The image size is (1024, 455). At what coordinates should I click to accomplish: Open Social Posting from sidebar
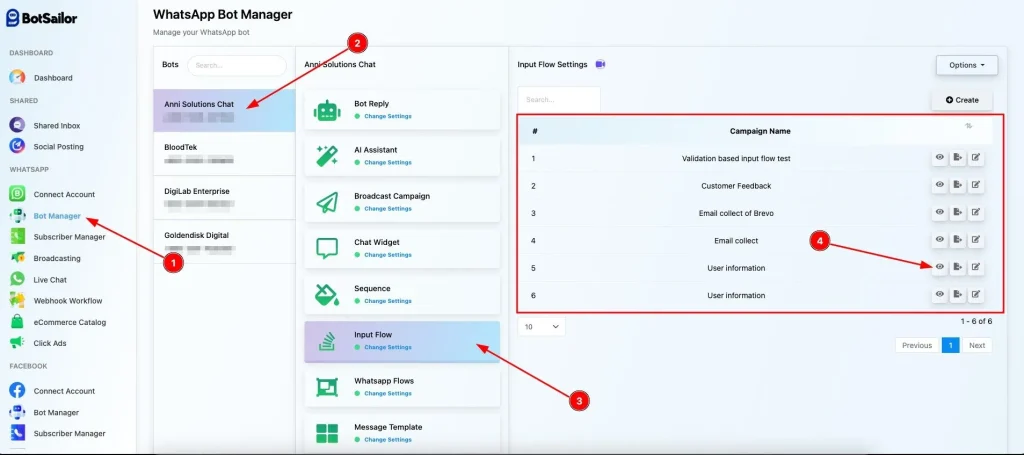click(58, 146)
